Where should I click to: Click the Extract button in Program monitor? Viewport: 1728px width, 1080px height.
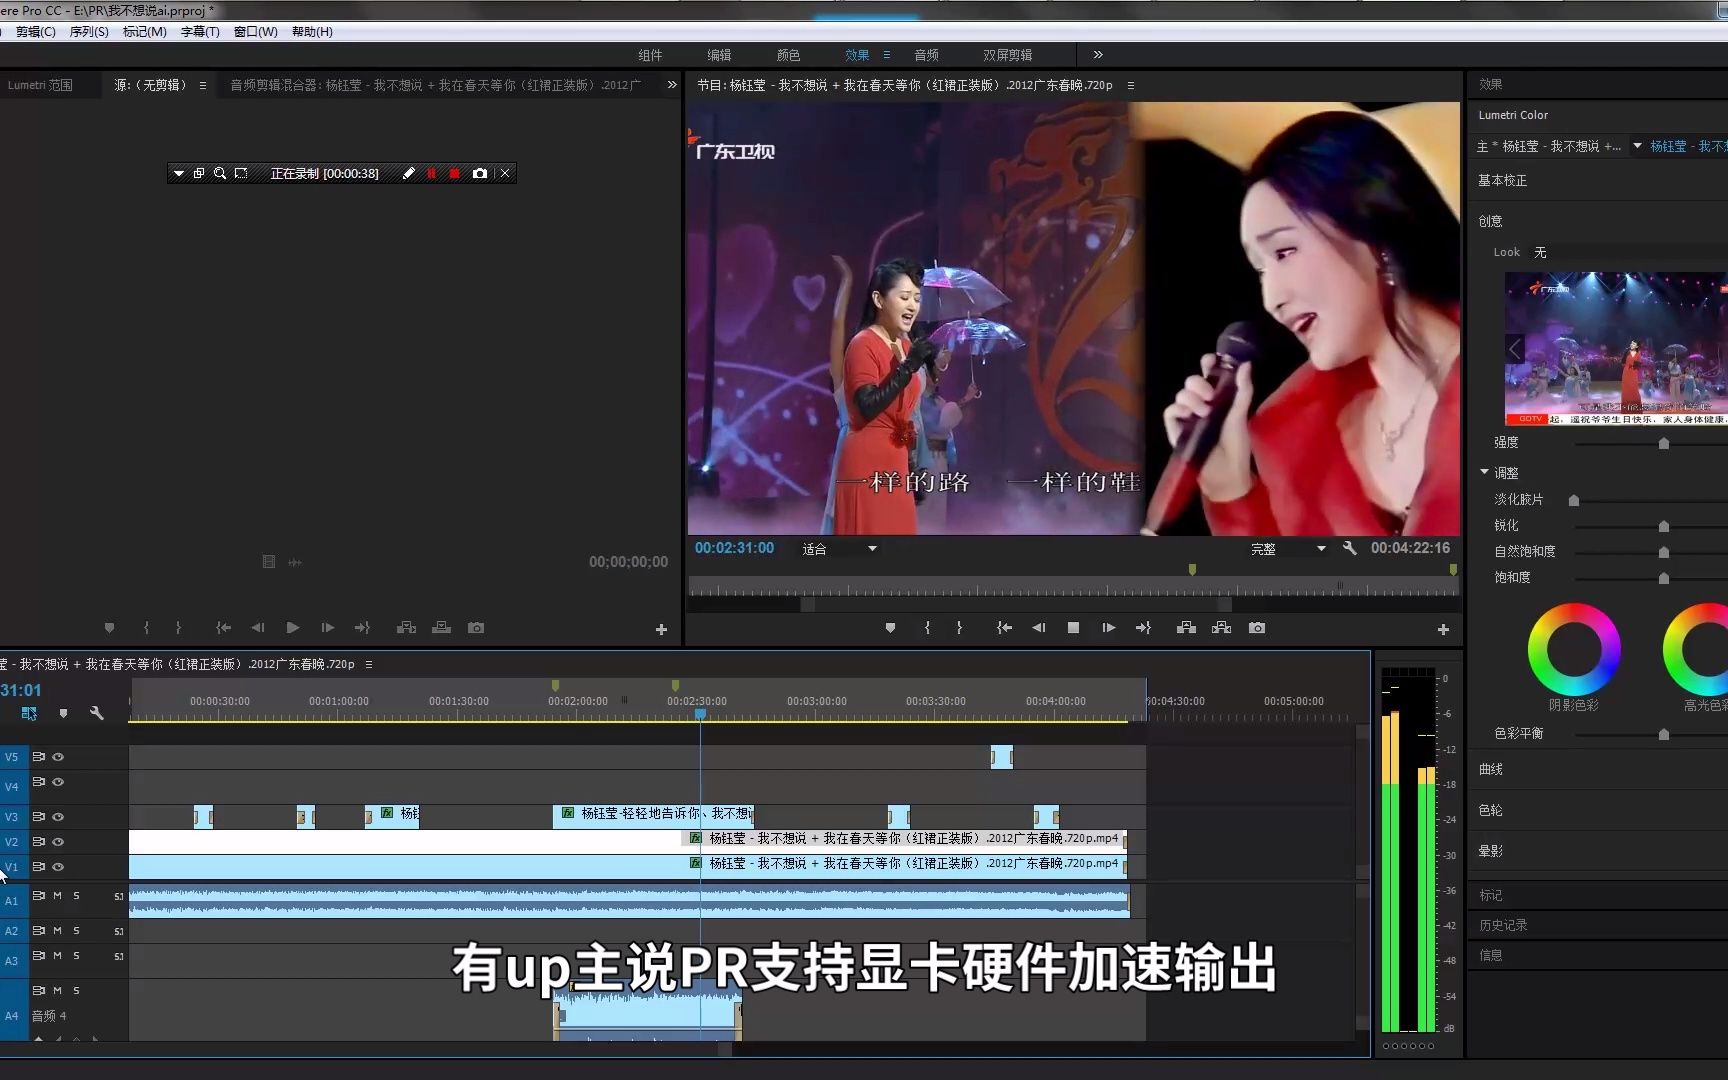(1221, 628)
